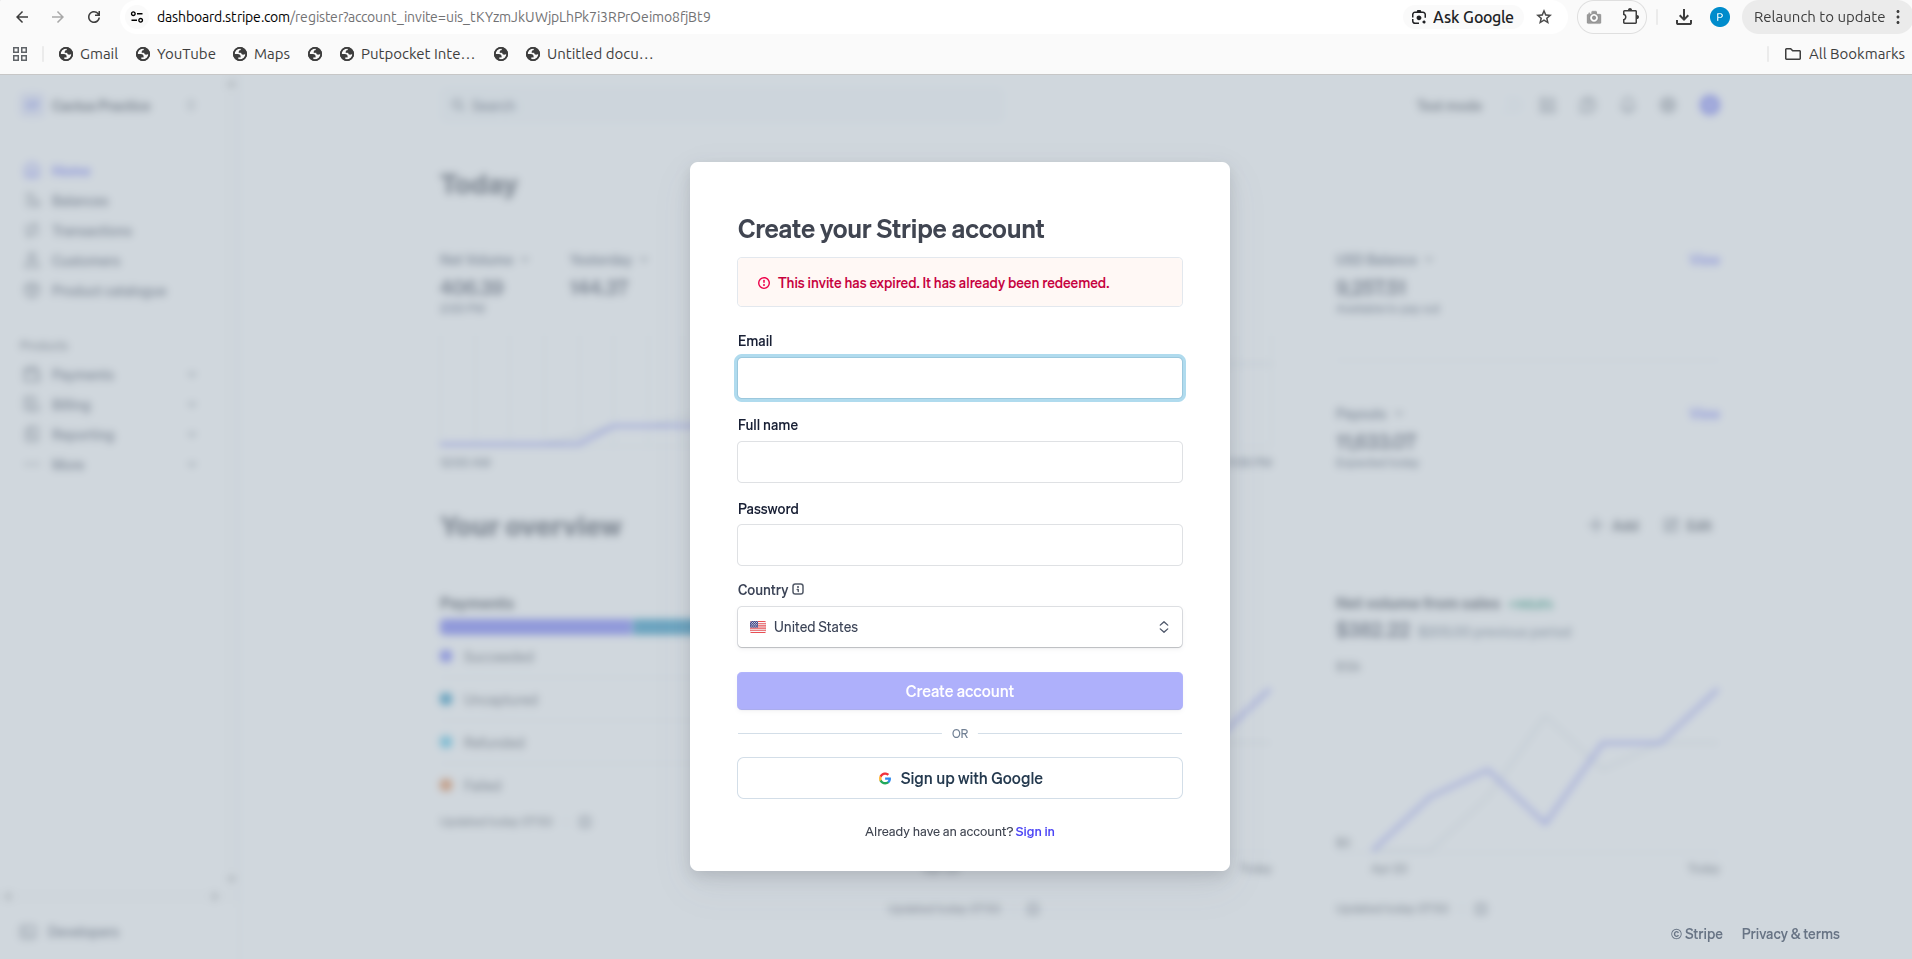Click the Create account button
1912x959 pixels.
[960, 691]
